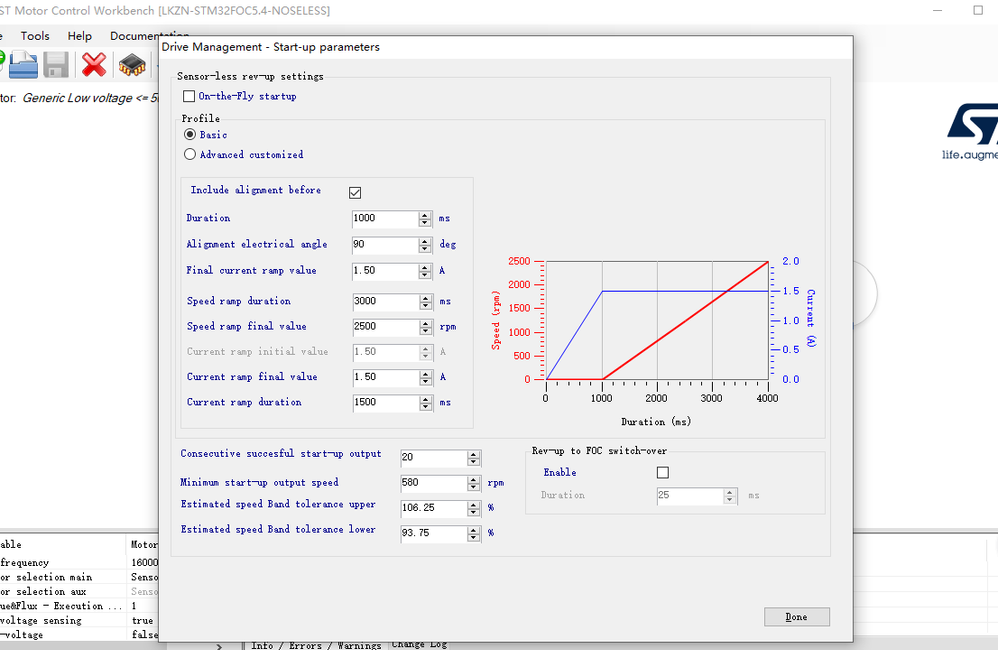Click the Alignment electrical angle field
The width and height of the screenshot is (998, 650).
click(385, 244)
